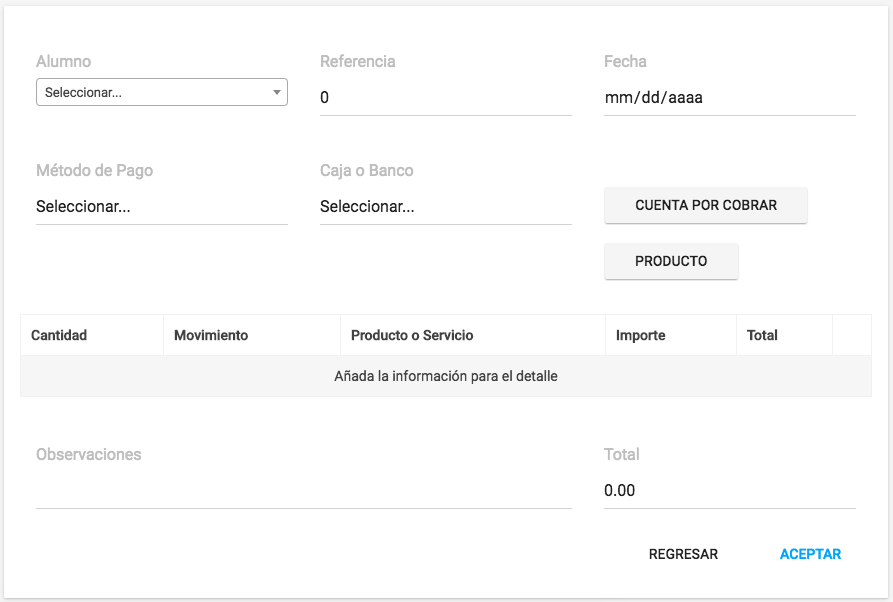
Task: Open the Alumno Seleccionar combo box
Action: (162, 92)
